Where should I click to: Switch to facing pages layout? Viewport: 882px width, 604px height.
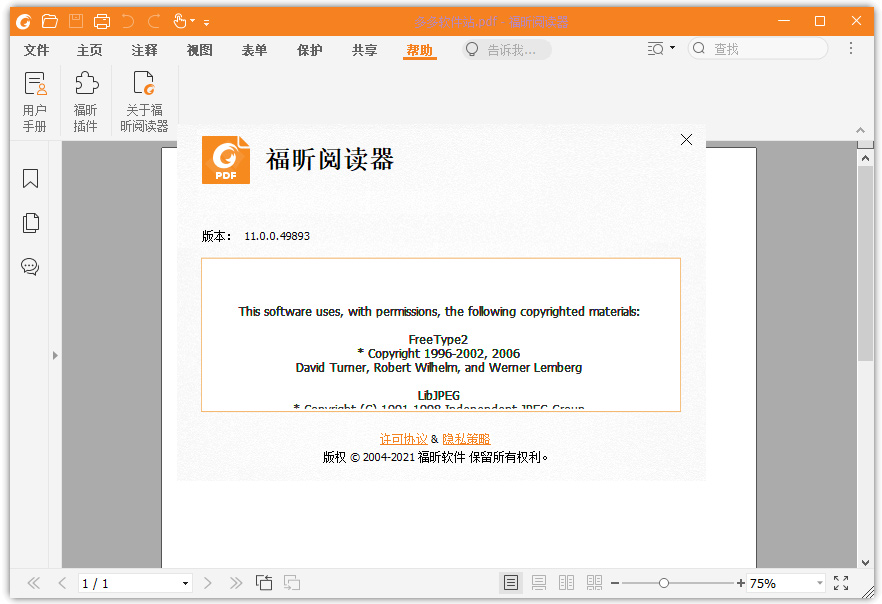(565, 582)
